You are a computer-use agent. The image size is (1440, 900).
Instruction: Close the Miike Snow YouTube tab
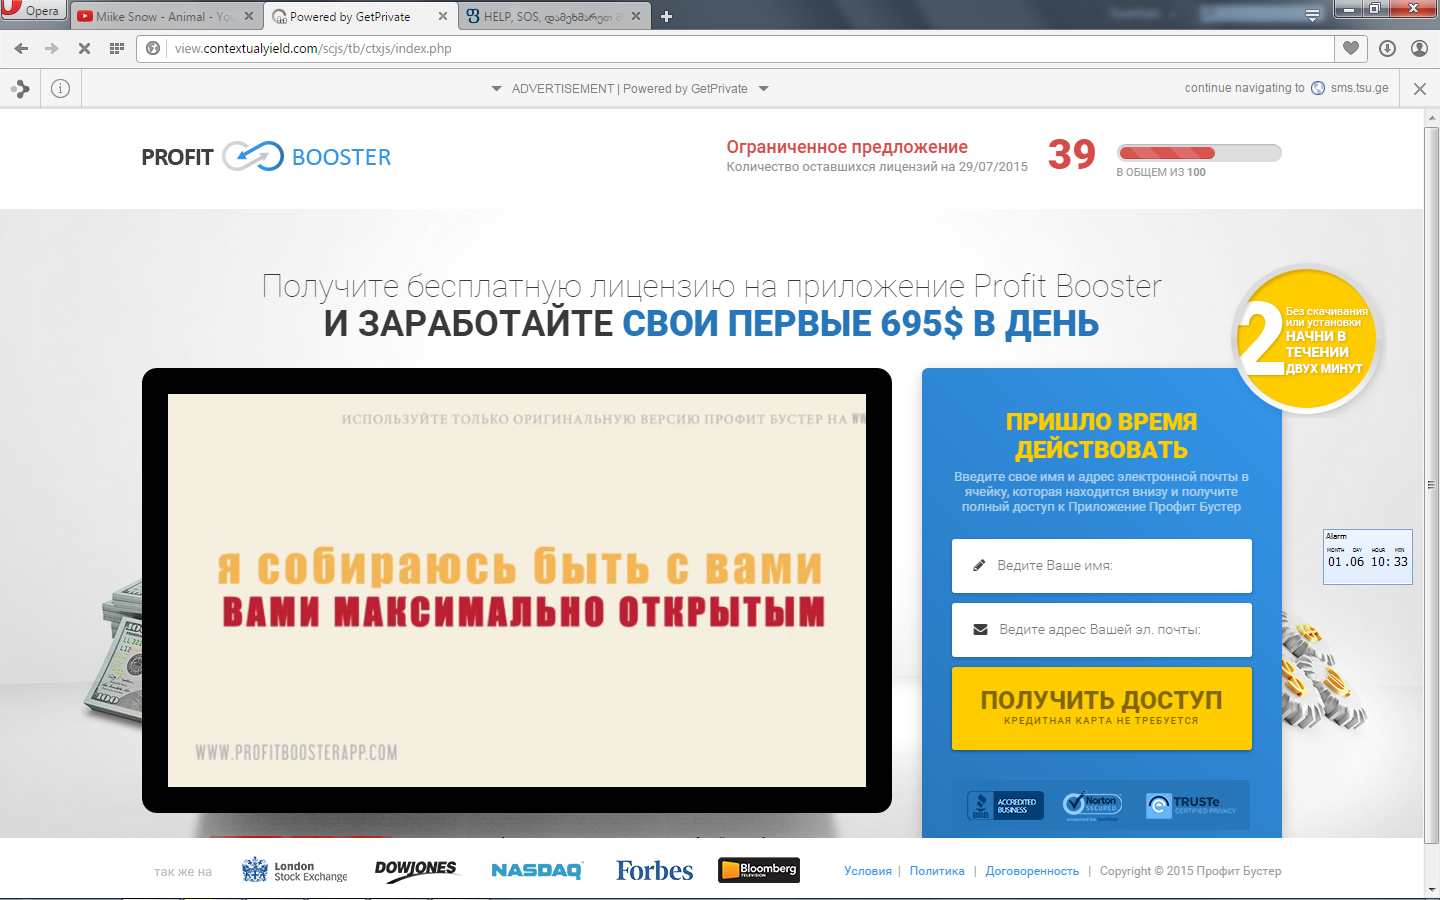[249, 16]
